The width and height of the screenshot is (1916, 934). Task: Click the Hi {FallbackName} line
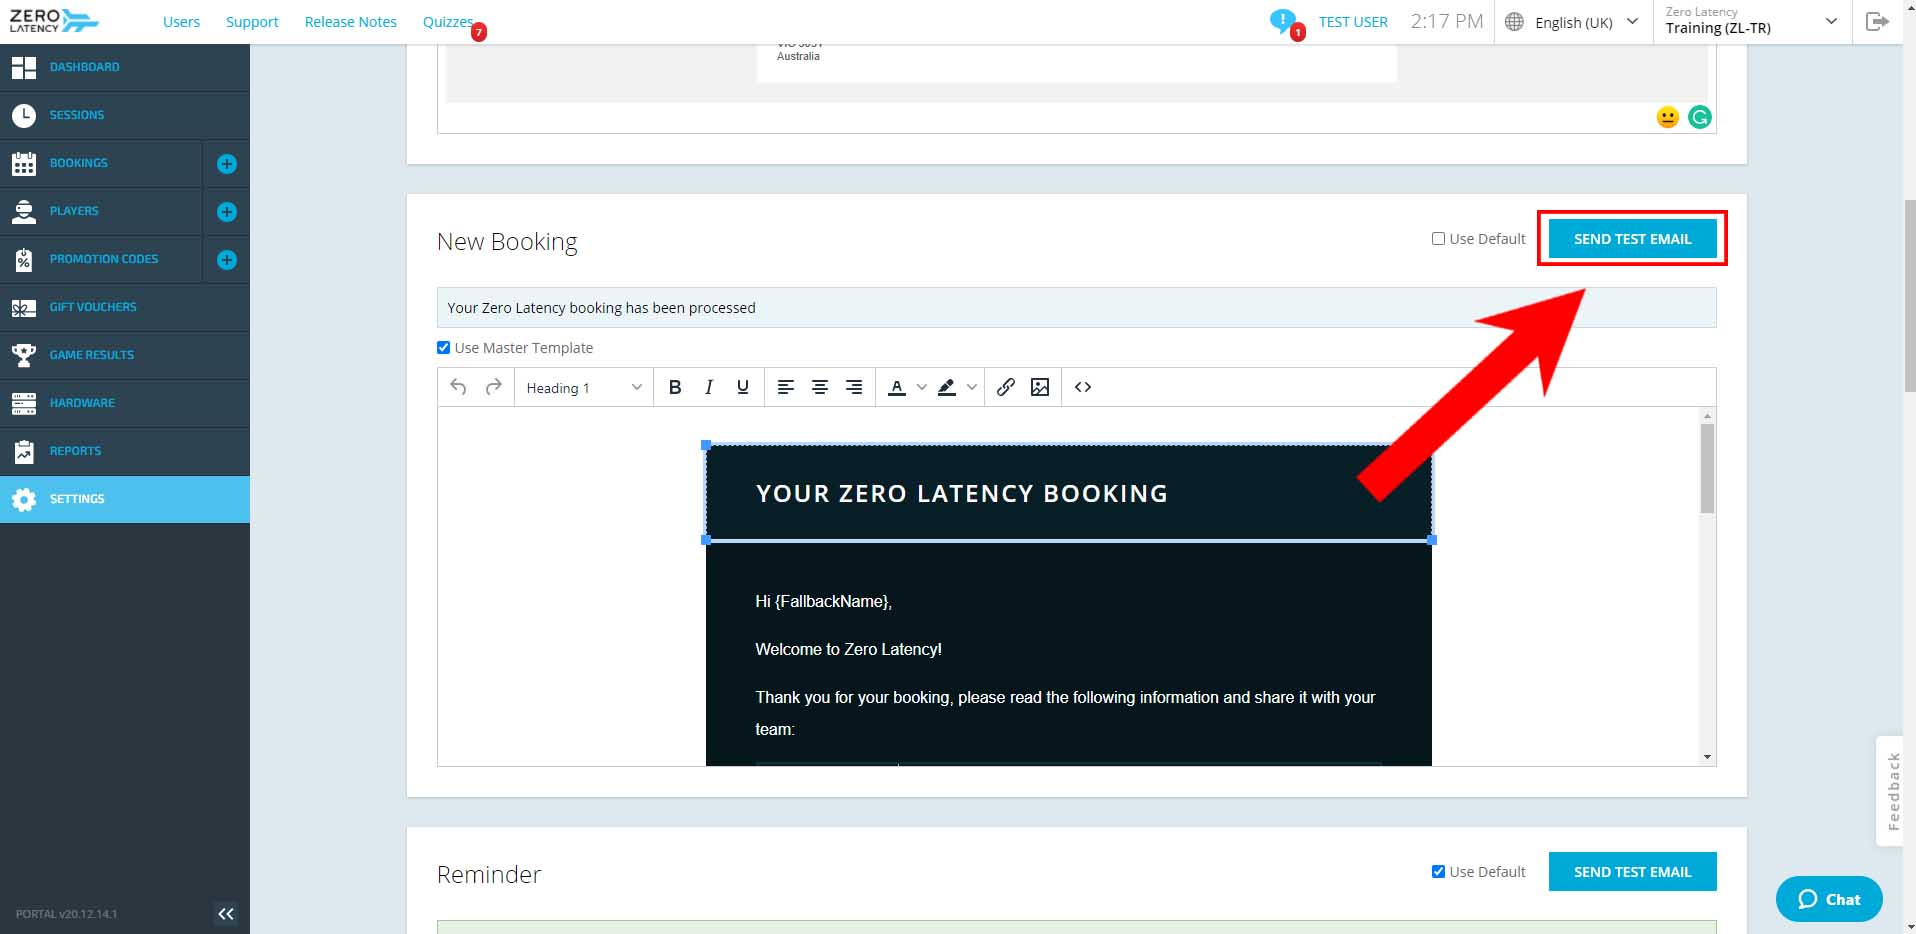[x=823, y=601]
